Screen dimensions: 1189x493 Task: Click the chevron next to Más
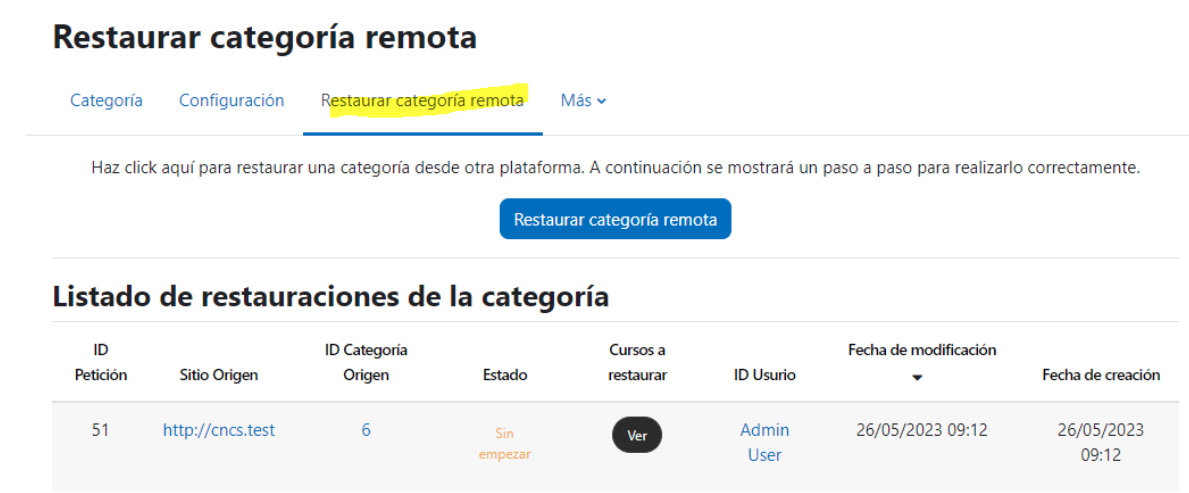[601, 101]
